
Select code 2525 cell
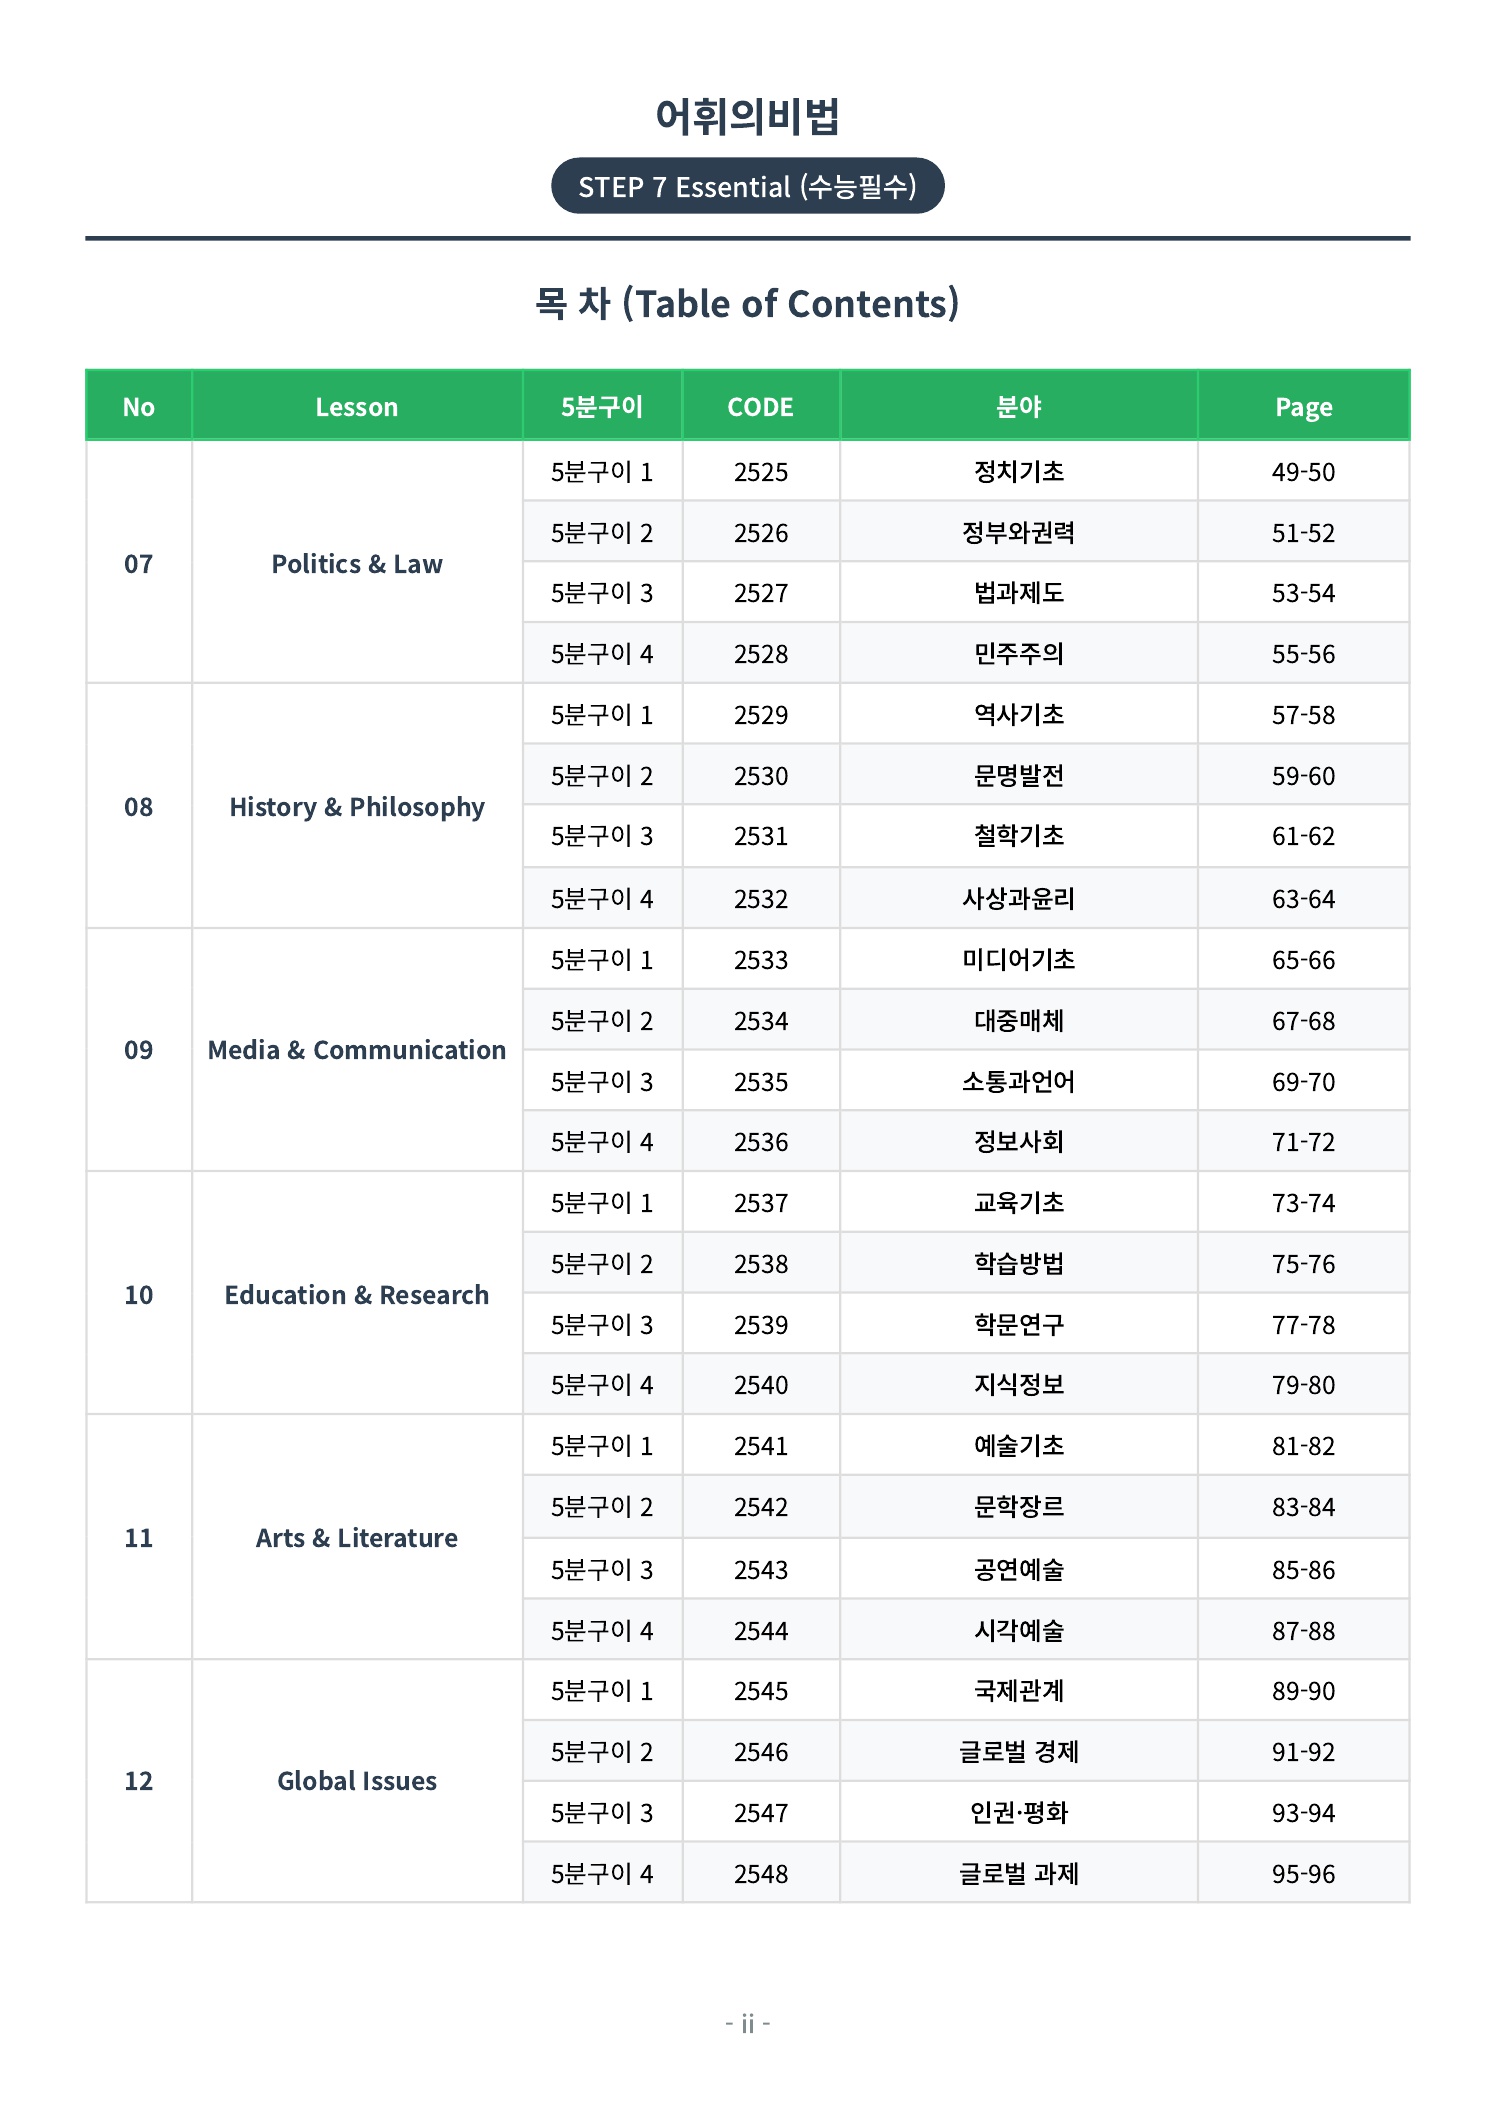tap(761, 471)
